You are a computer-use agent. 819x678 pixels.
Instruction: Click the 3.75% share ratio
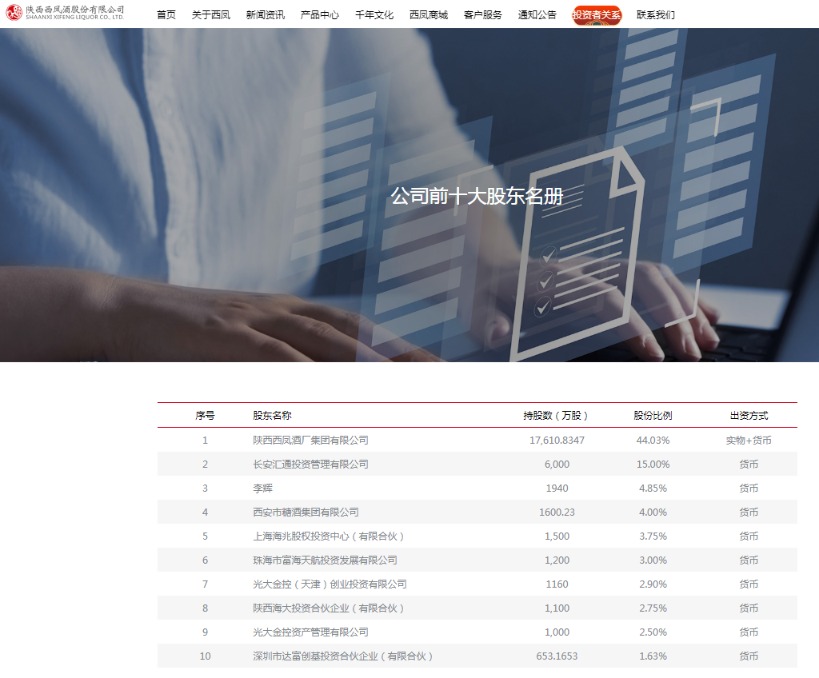tap(653, 536)
